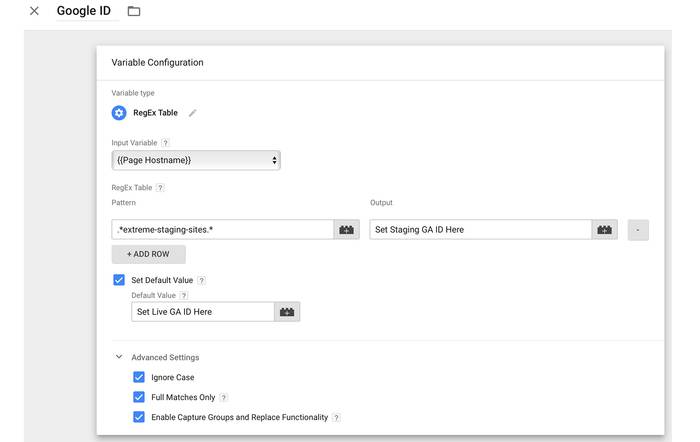Click the Output field Set Staging GA ID Here

[x=480, y=229]
